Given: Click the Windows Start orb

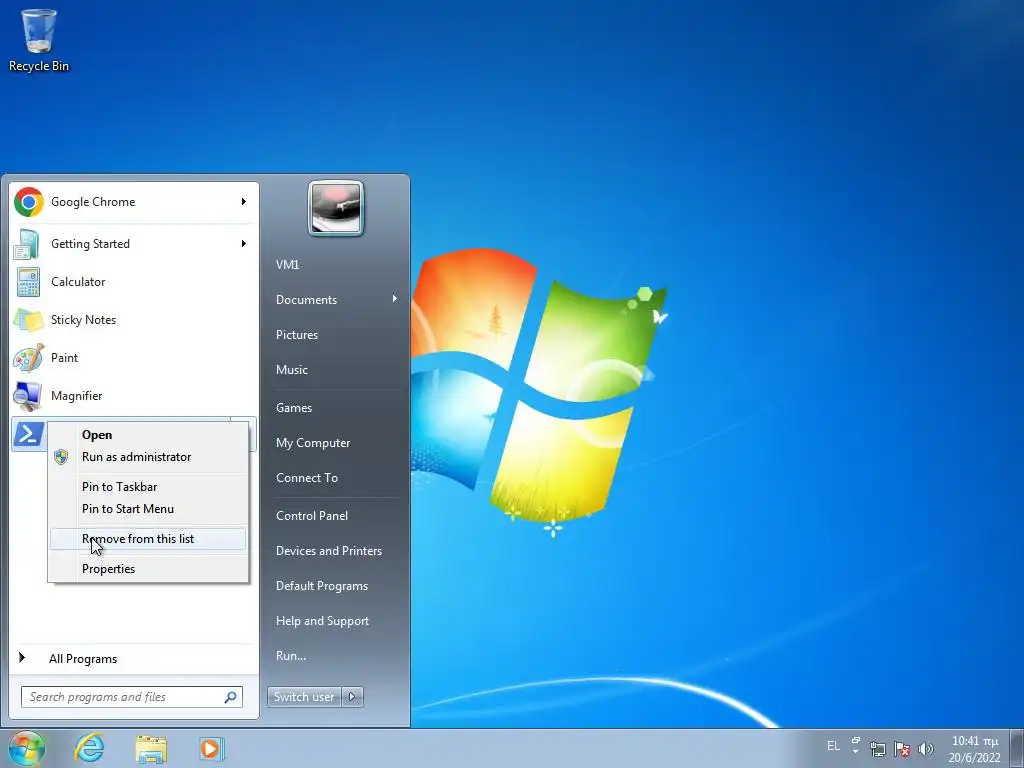Looking at the screenshot, I should (x=27, y=748).
